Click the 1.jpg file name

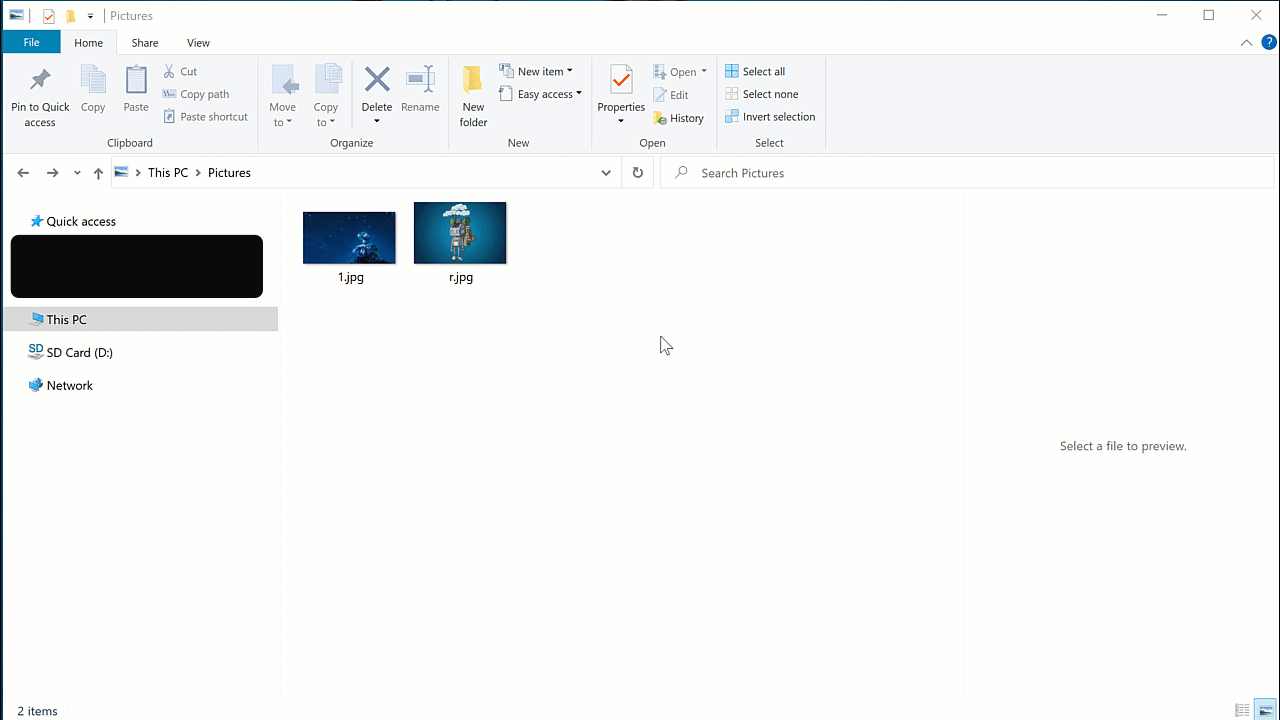click(350, 277)
